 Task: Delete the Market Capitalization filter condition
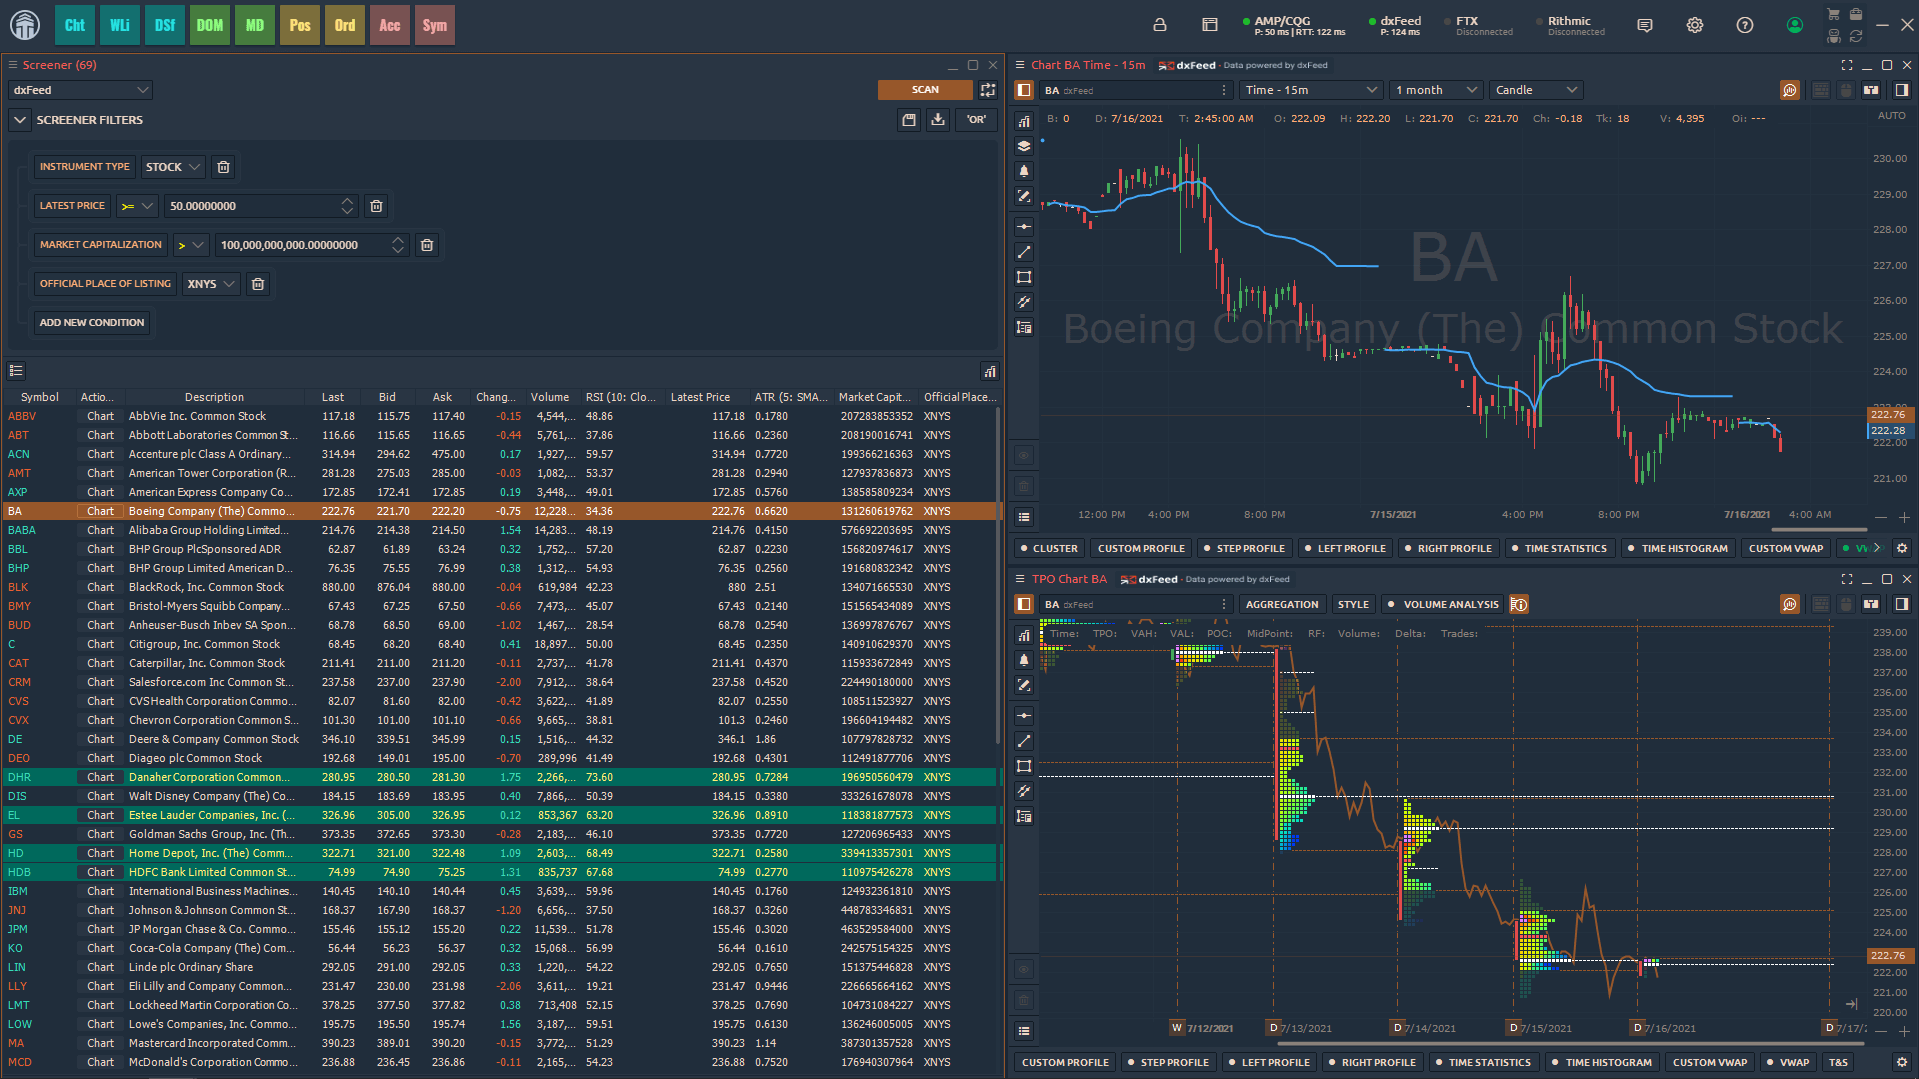[x=427, y=245]
